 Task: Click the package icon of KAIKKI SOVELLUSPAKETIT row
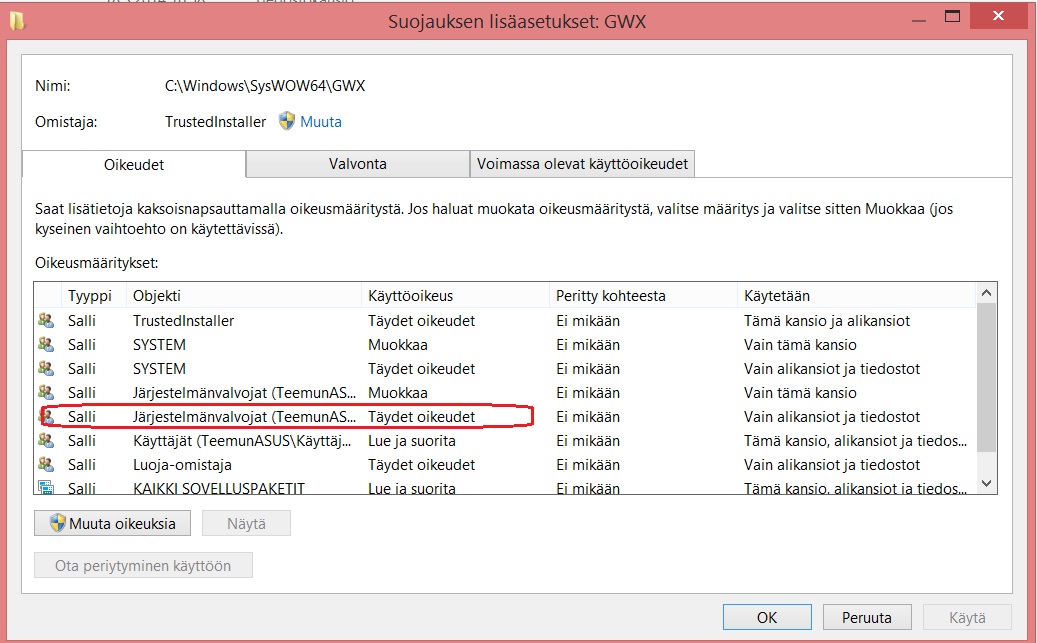click(x=46, y=488)
